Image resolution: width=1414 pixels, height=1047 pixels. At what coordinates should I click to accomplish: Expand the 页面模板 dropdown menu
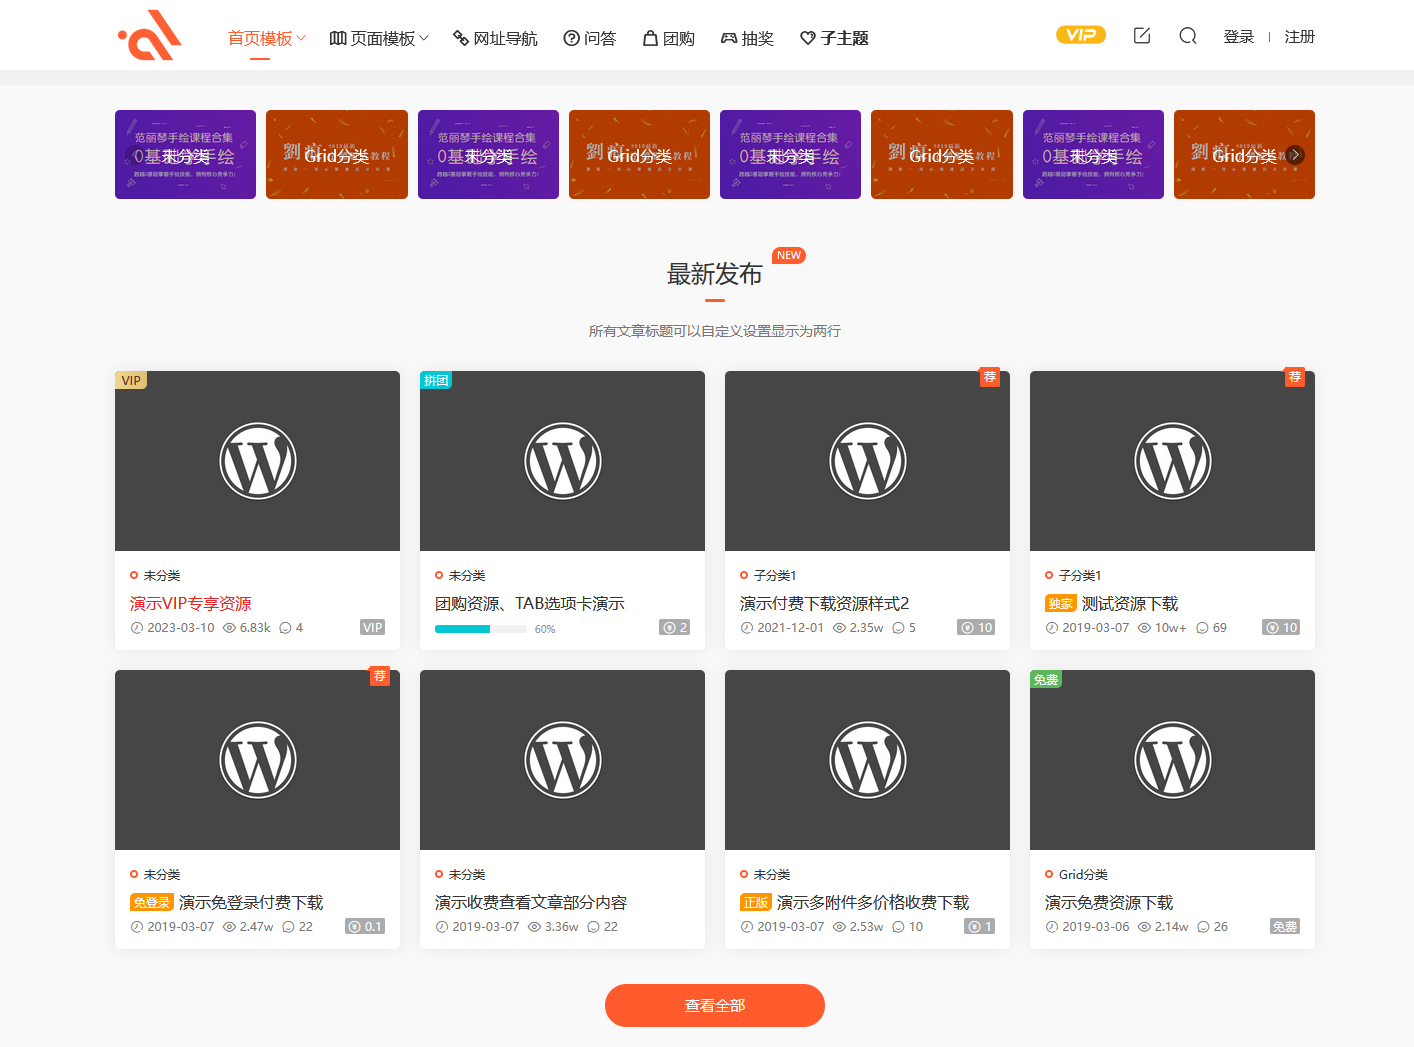(379, 38)
